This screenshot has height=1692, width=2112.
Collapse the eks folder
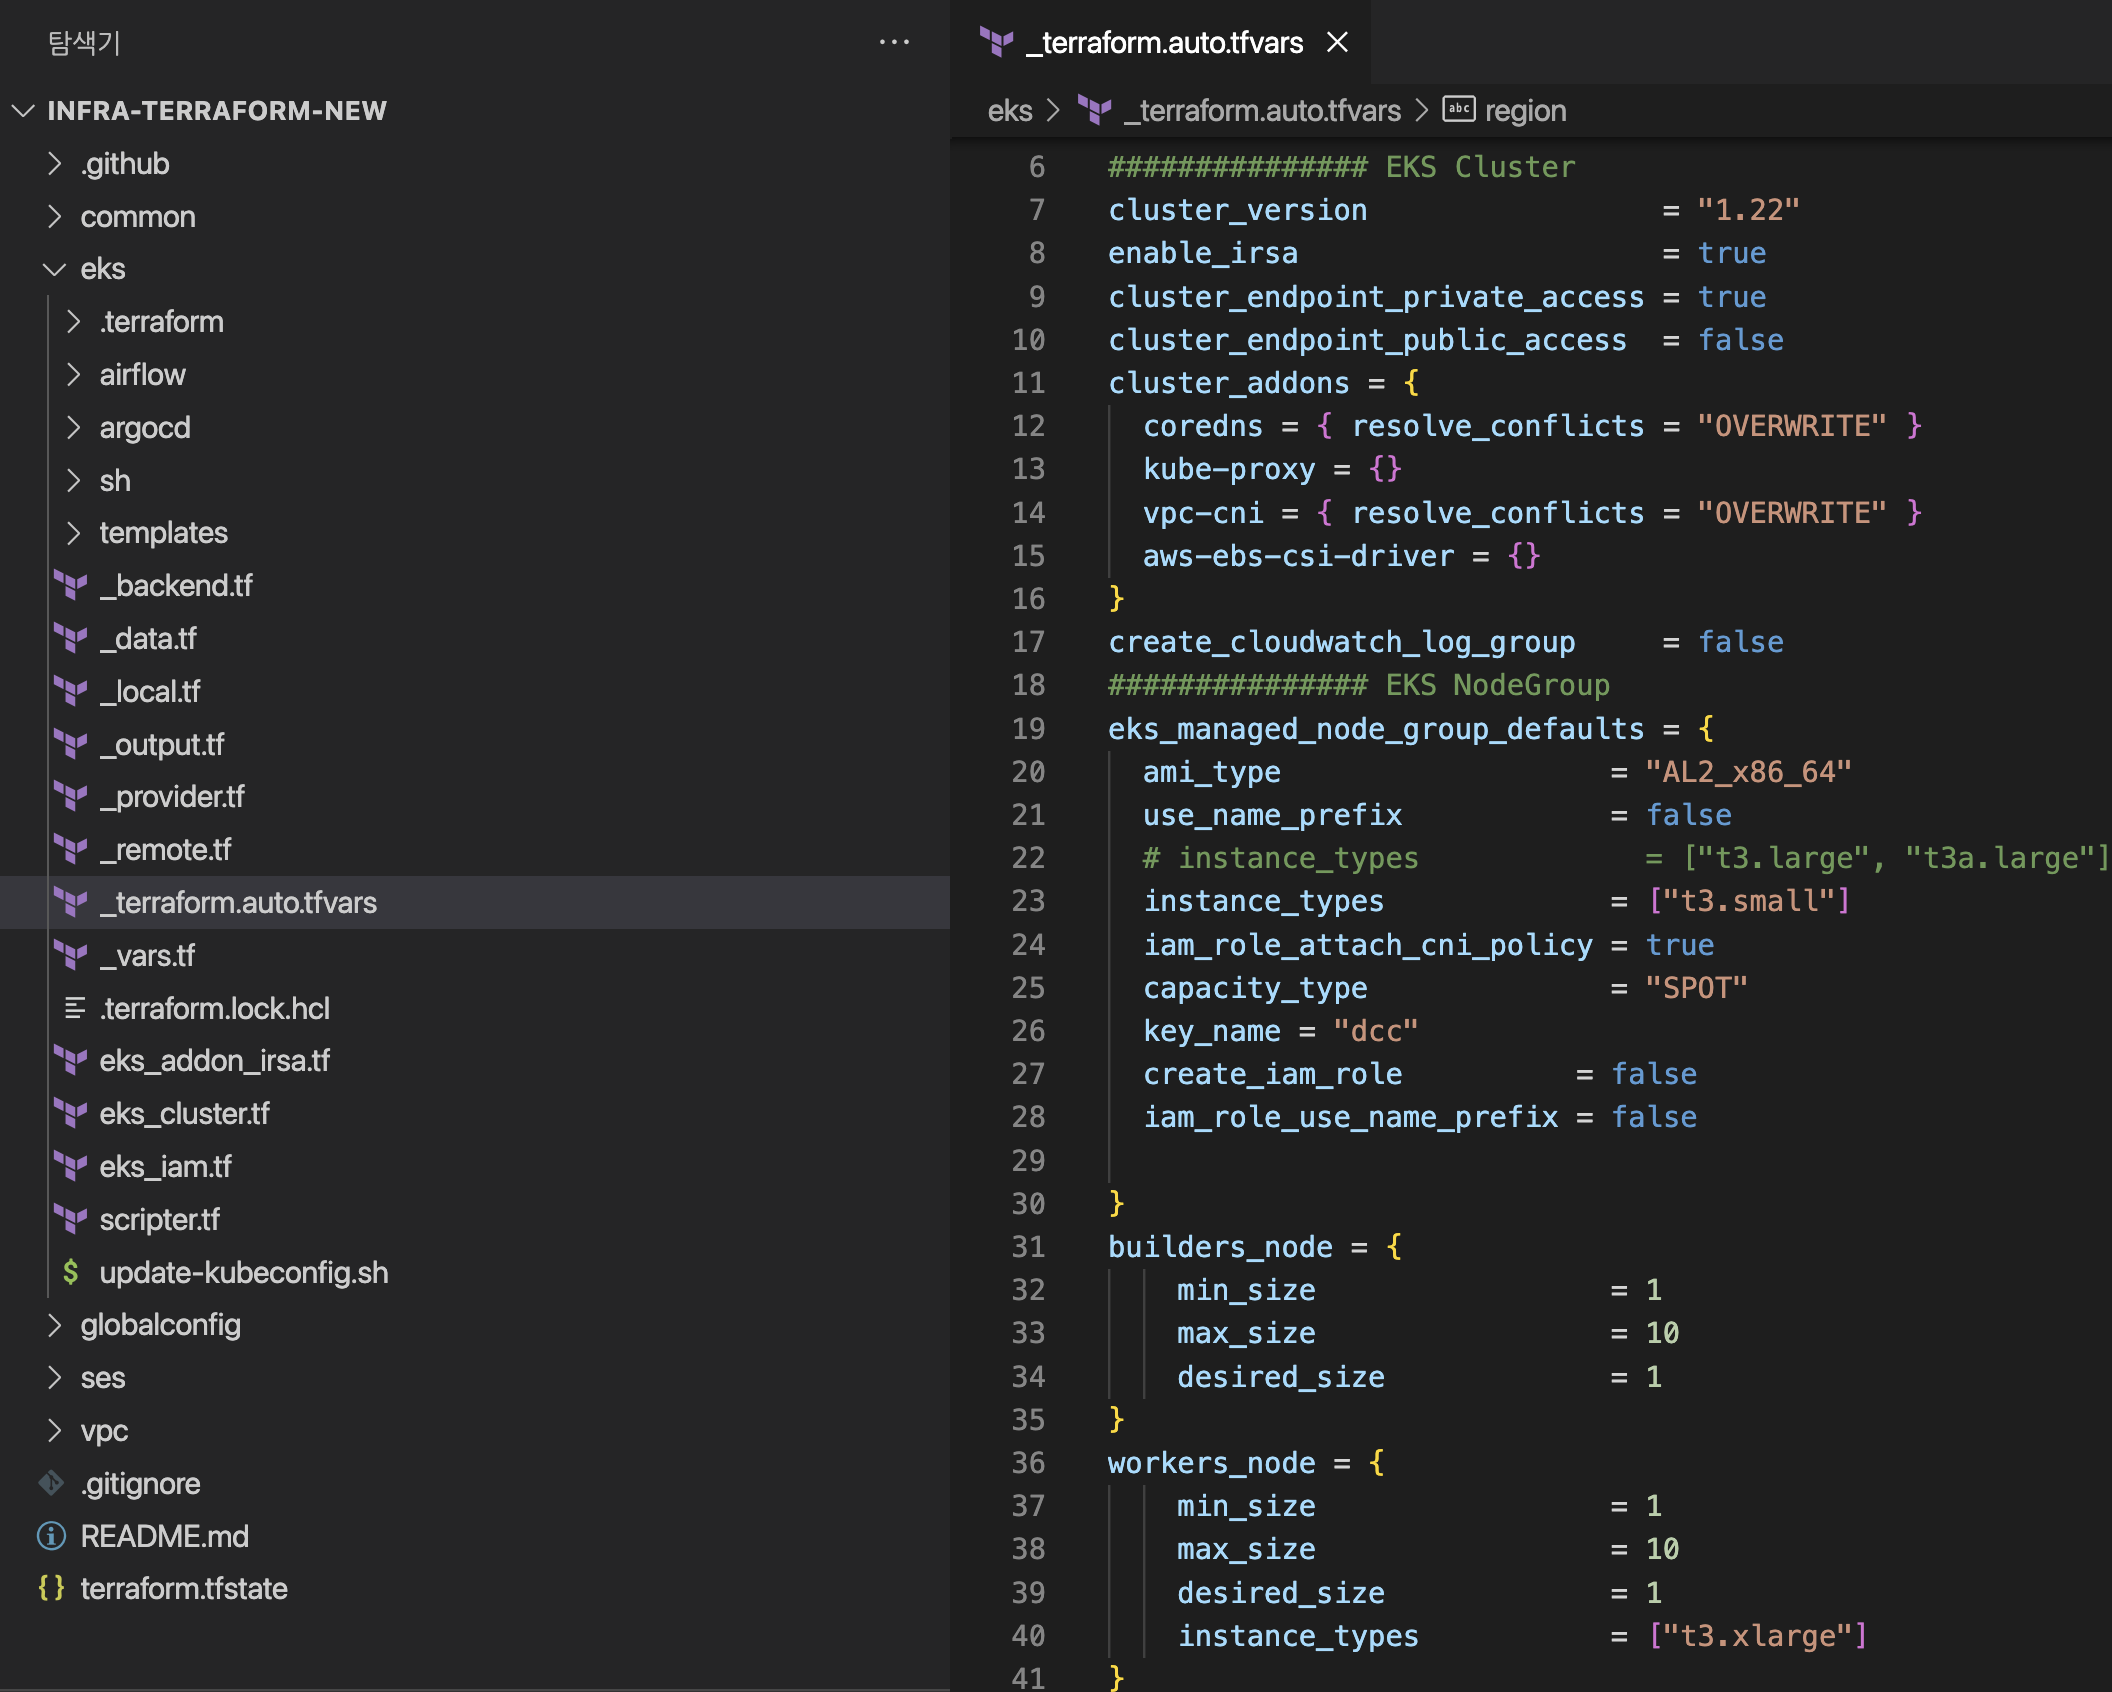pos(55,269)
